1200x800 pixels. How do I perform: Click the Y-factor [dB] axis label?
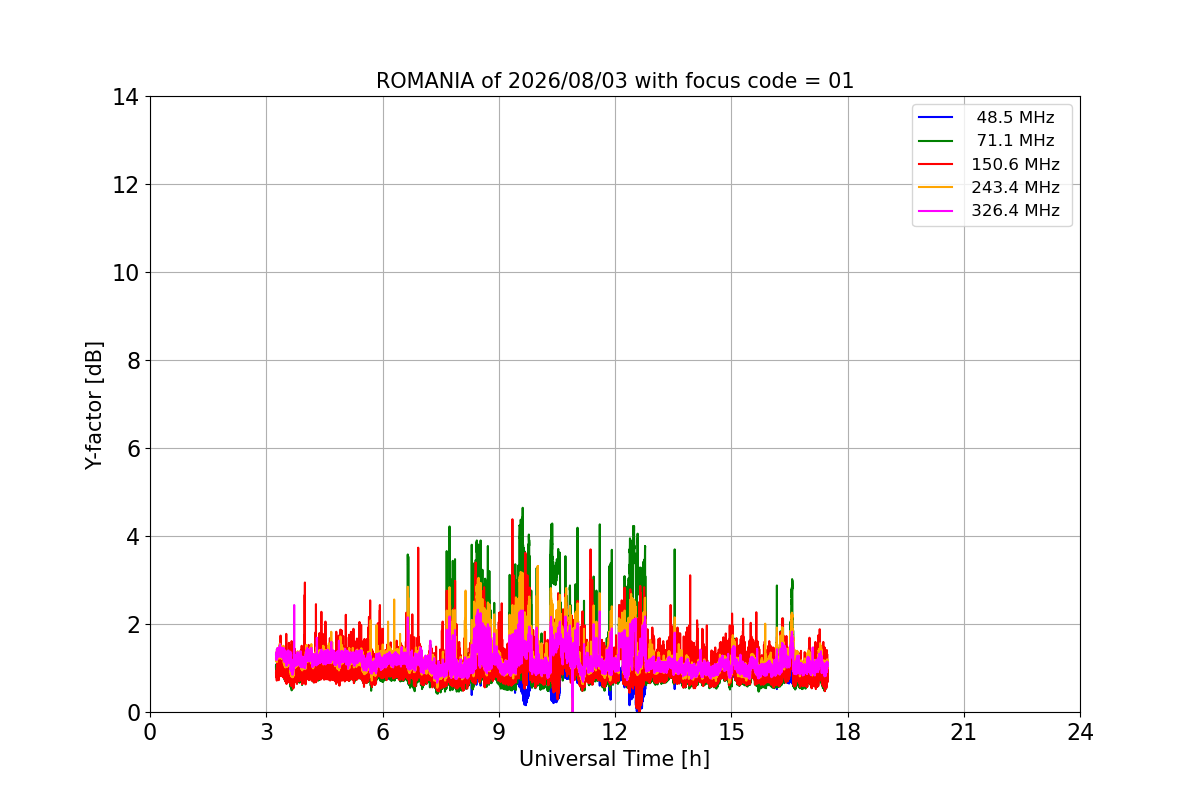(94, 405)
